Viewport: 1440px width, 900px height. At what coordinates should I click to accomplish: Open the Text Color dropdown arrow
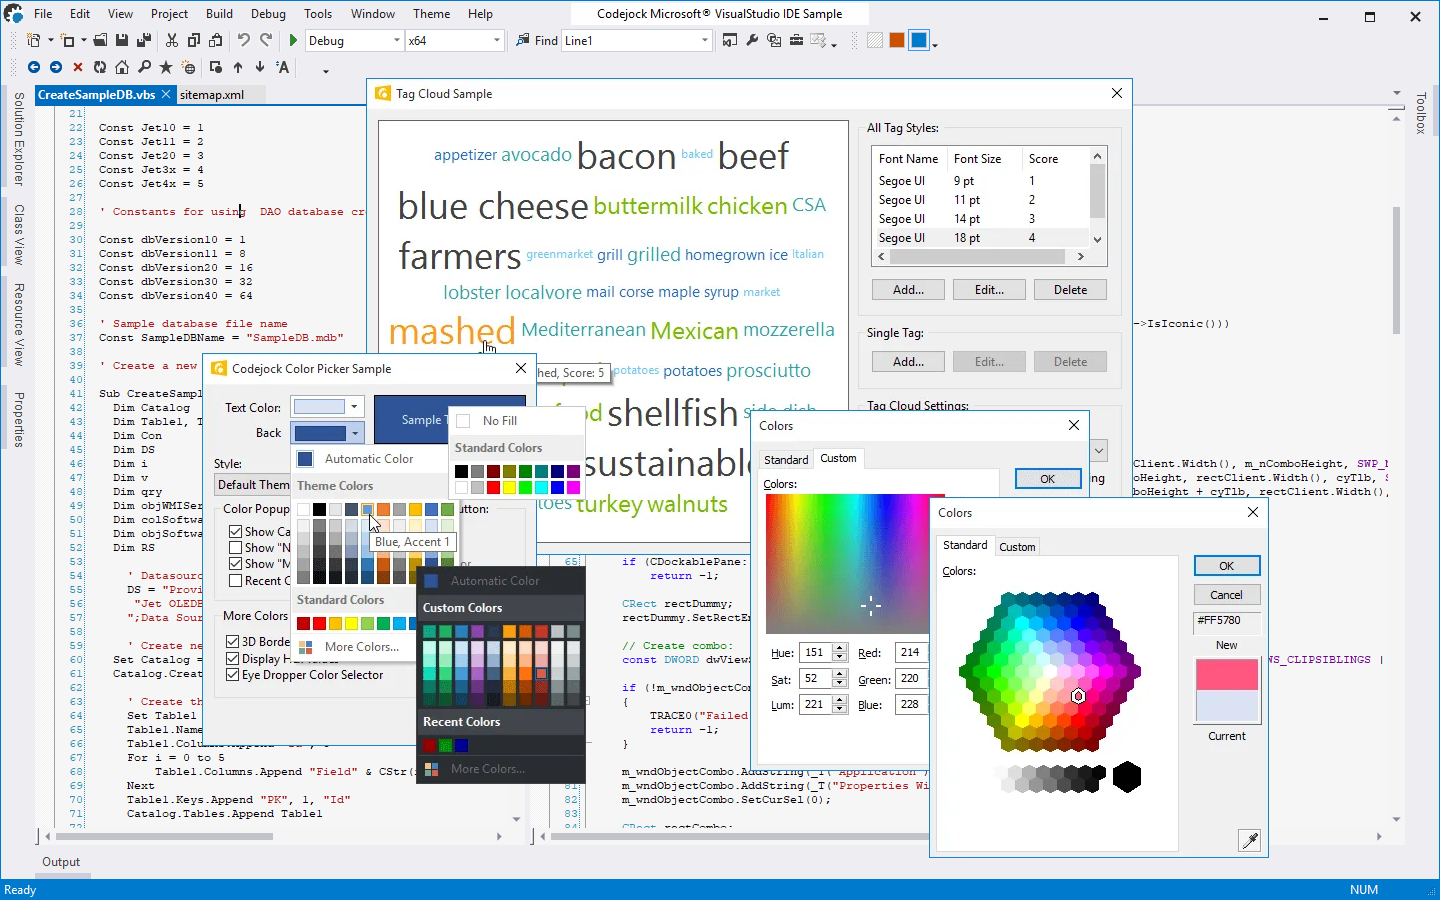pos(354,406)
